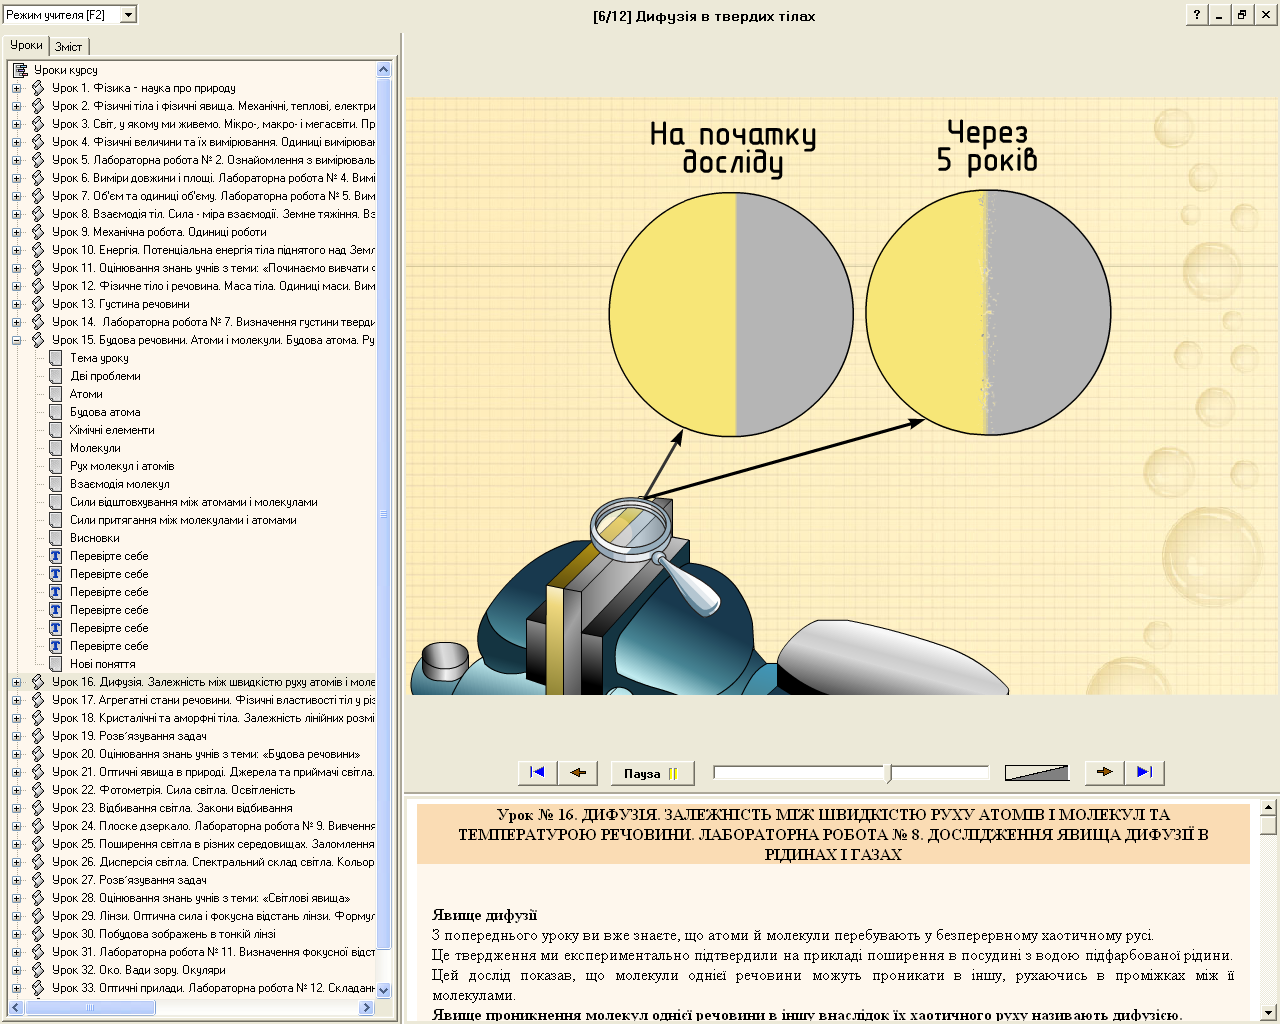Click the lesson icon for Урок 3

[x=38, y=124]
